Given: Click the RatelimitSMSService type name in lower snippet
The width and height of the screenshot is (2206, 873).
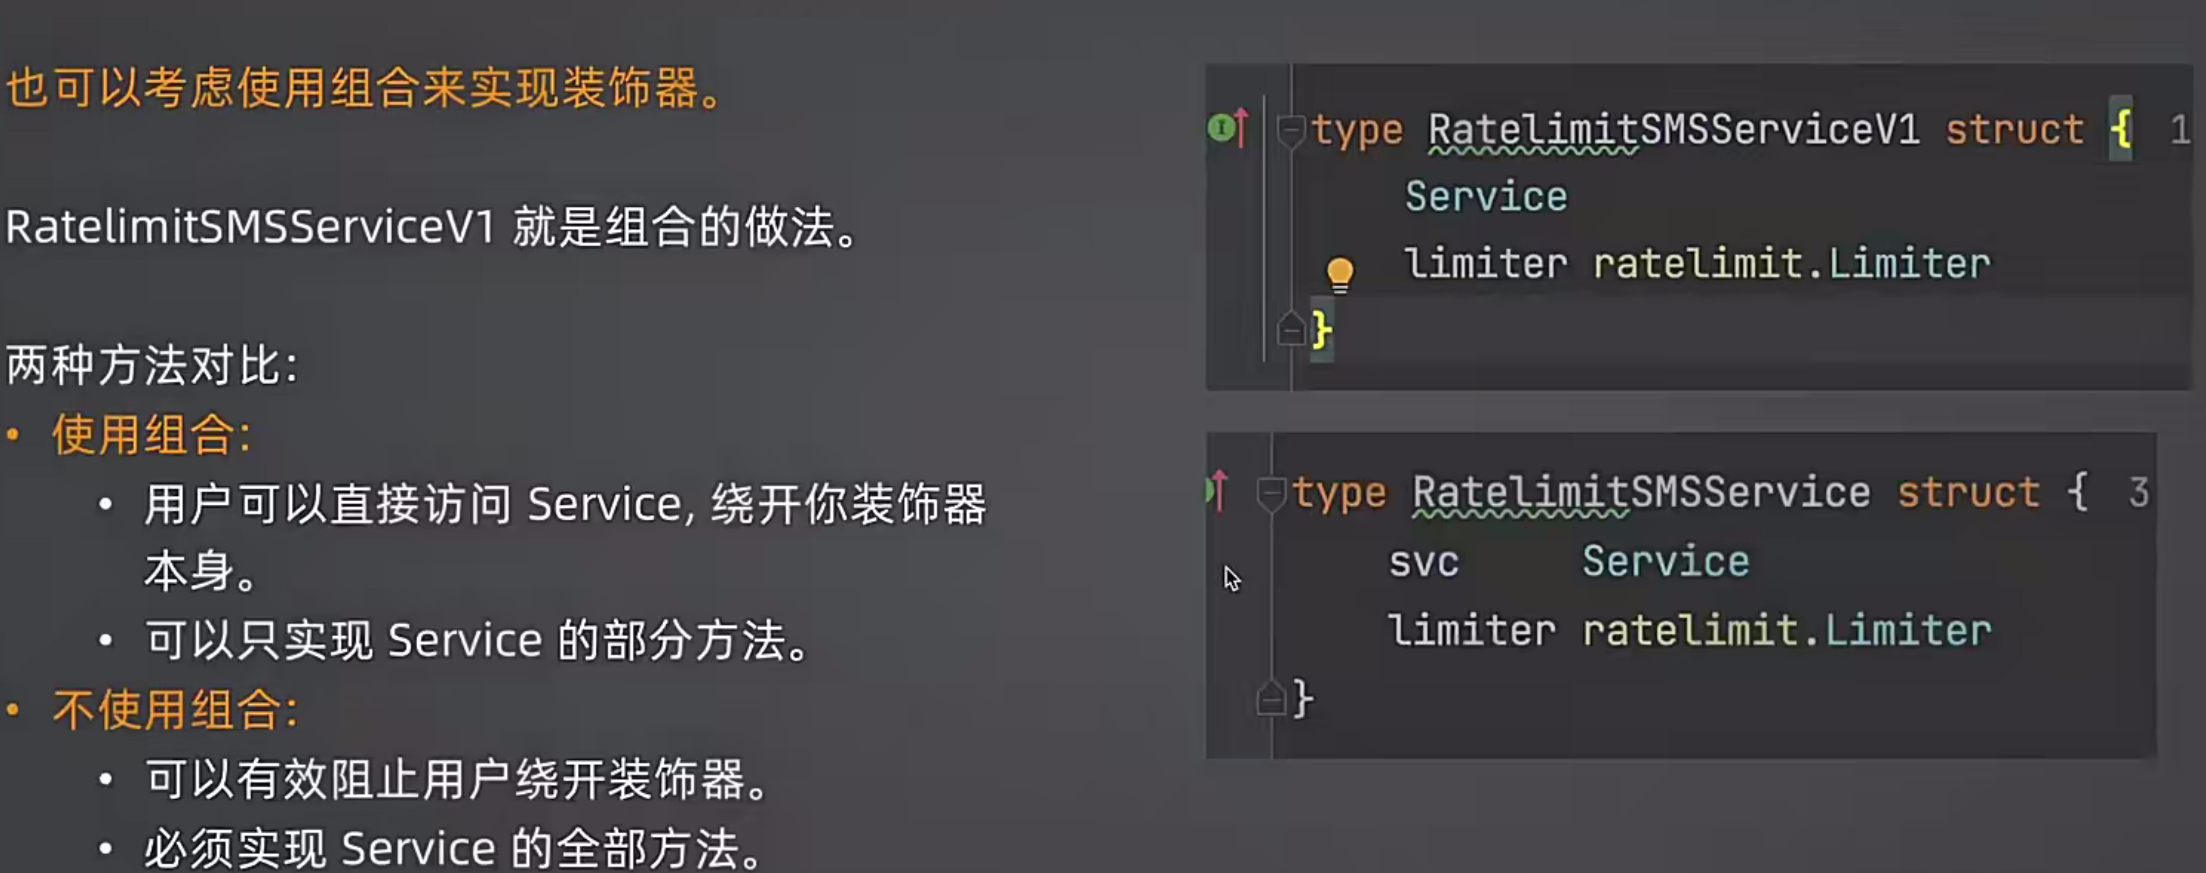Looking at the screenshot, I should coord(1641,493).
